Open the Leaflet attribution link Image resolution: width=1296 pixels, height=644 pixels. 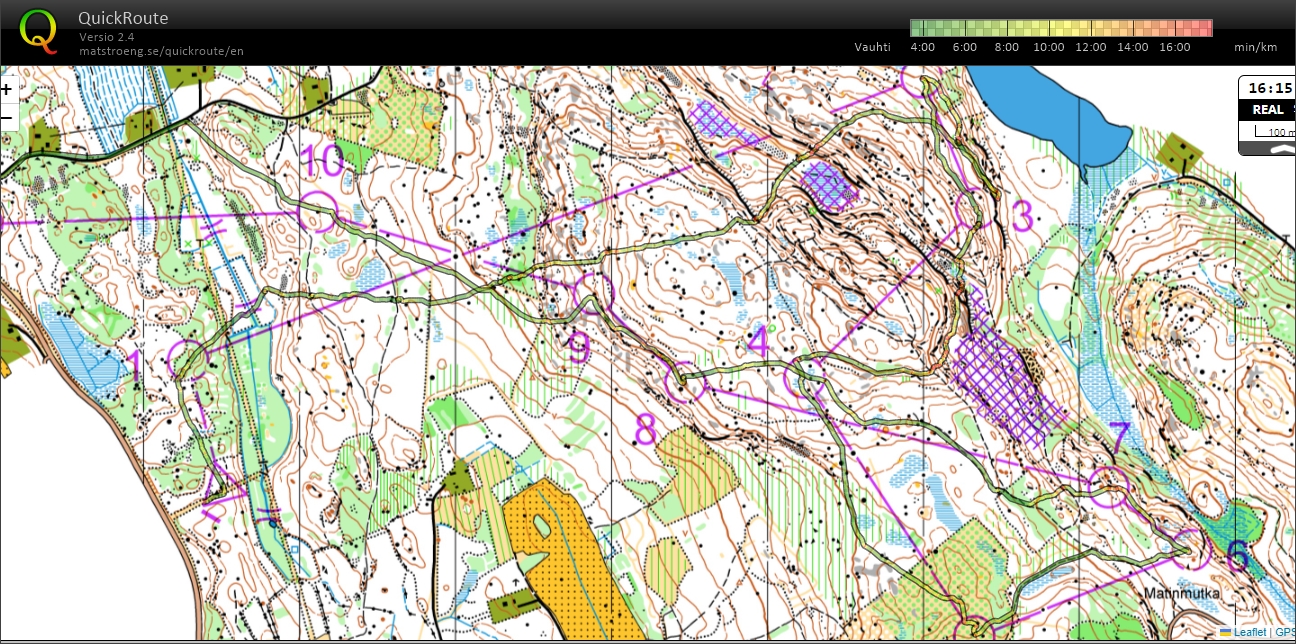pos(1249,632)
